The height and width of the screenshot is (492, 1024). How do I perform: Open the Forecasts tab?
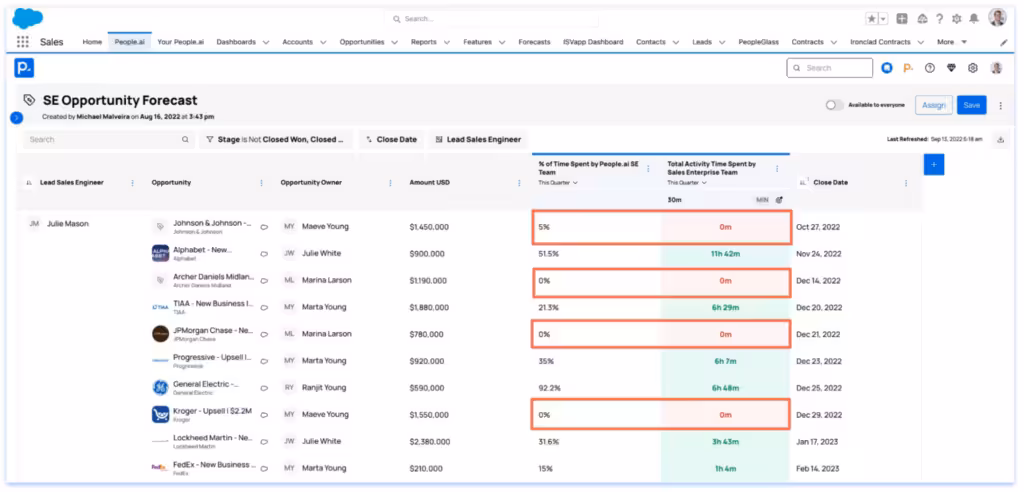(x=534, y=42)
